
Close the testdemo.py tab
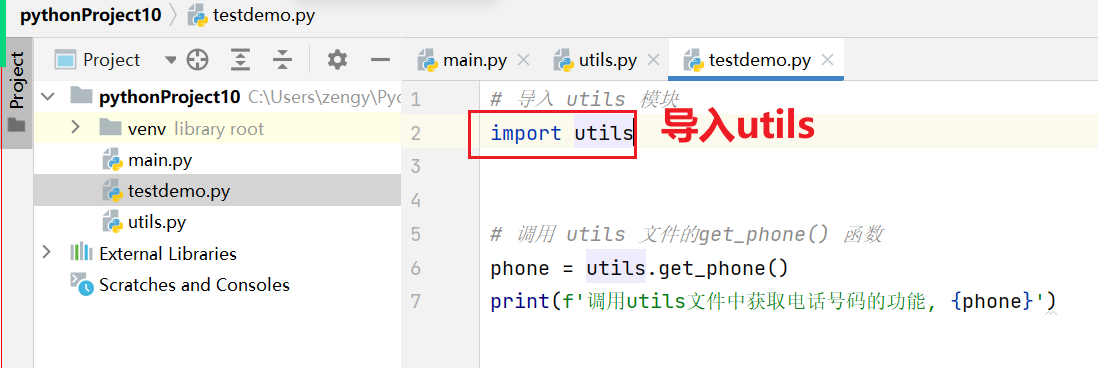pyautogui.click(x=827, y=60)
